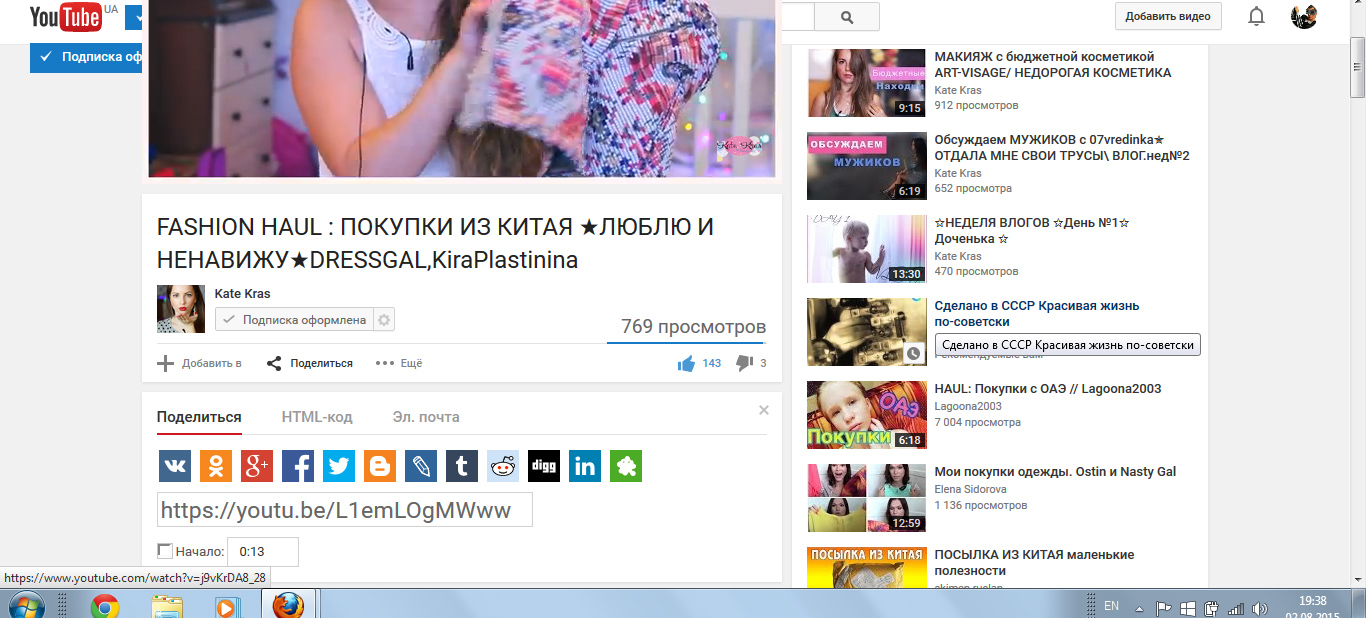Click the Сделано в СССР thumbnail
This screenshot has height=618, width=1366.
tap(867, 332)
